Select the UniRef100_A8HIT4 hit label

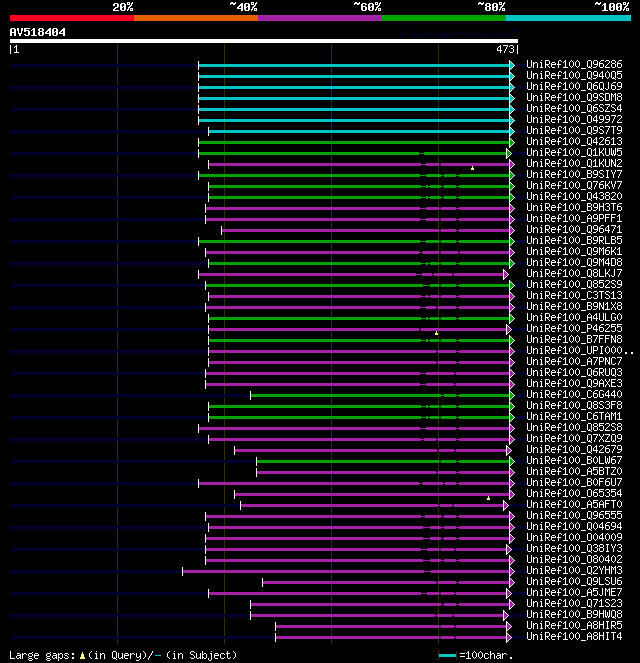[574, 636]
